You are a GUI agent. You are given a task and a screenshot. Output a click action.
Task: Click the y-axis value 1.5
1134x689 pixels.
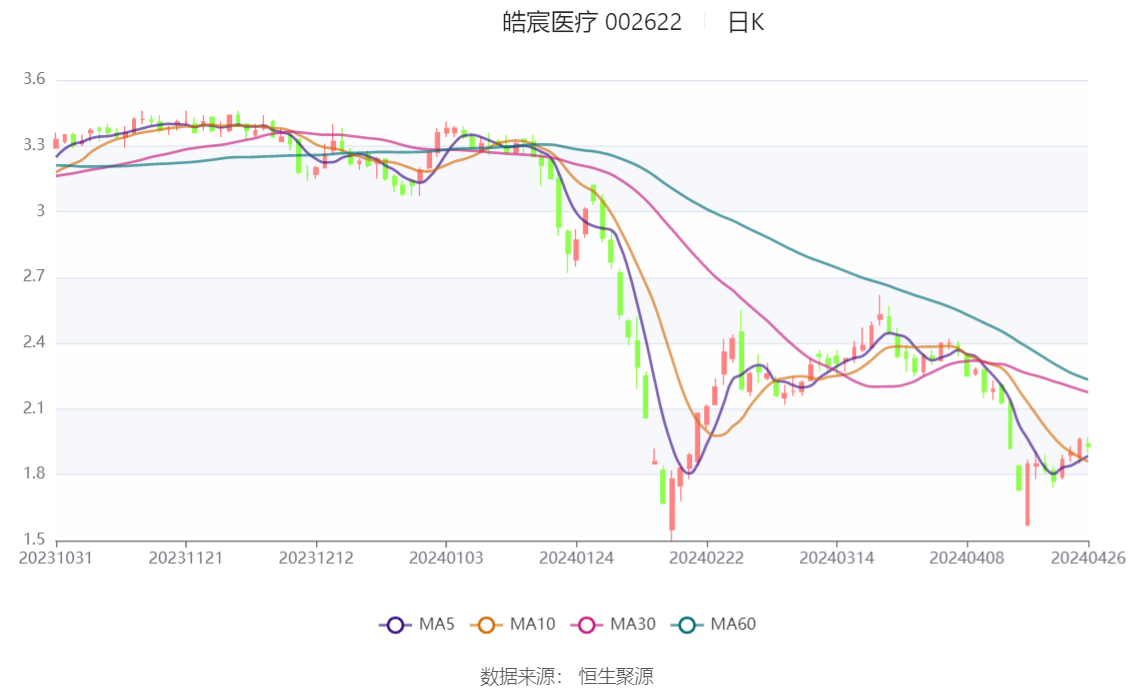coord(34,539)
